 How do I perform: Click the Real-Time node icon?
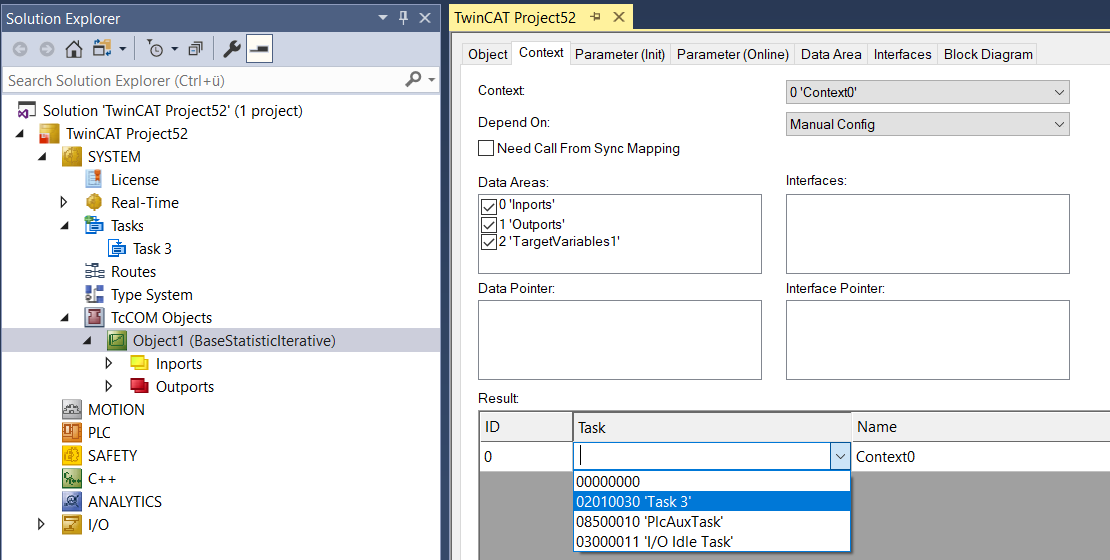click(93, 202)
